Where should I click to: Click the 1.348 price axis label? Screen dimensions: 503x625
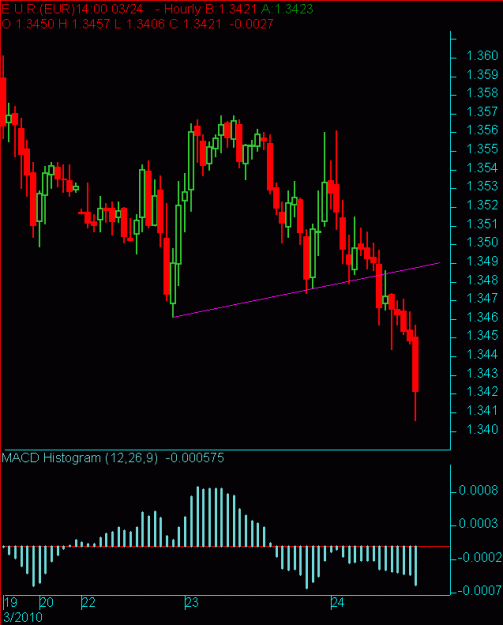point(482,280)
